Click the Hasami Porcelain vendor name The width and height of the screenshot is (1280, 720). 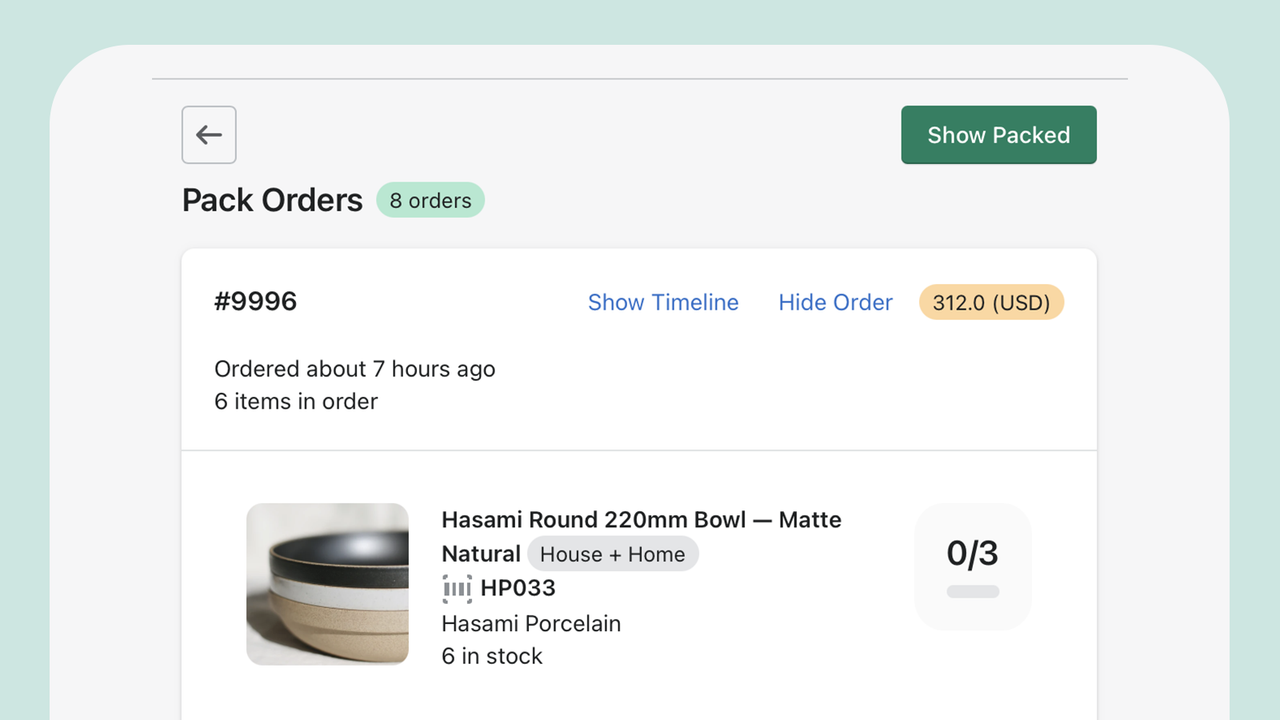tap(531, 623)
